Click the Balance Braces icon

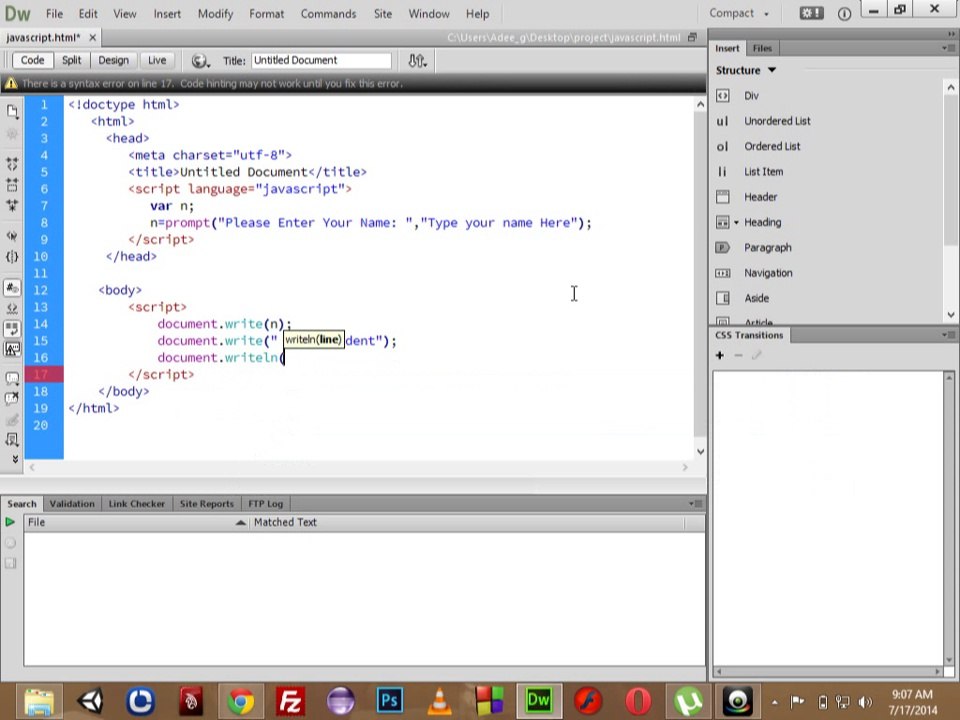12,257
